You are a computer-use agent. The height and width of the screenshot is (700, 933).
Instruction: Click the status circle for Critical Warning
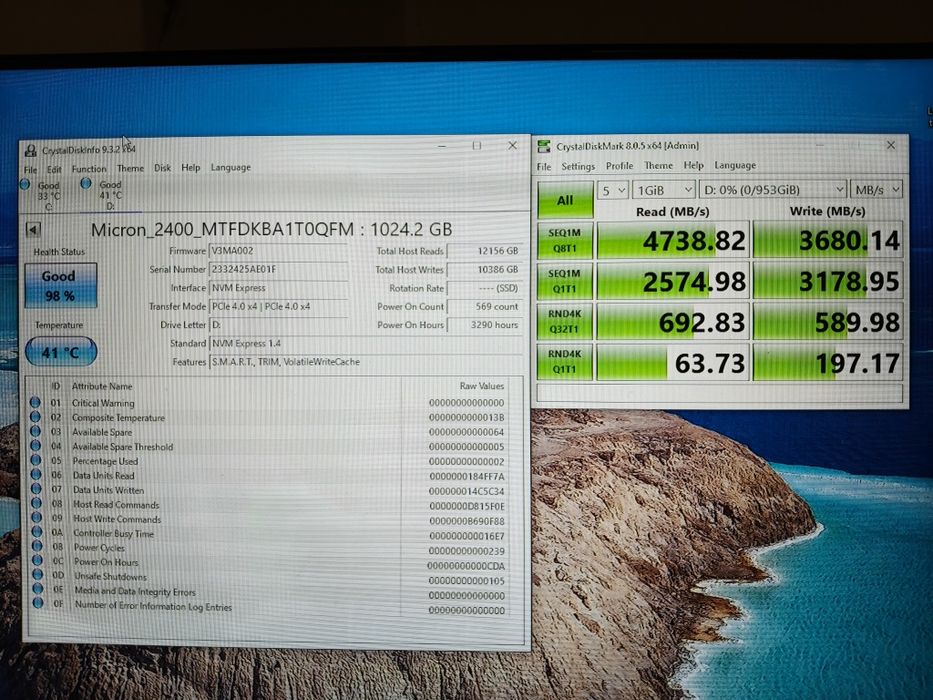[x=35, y=402]
